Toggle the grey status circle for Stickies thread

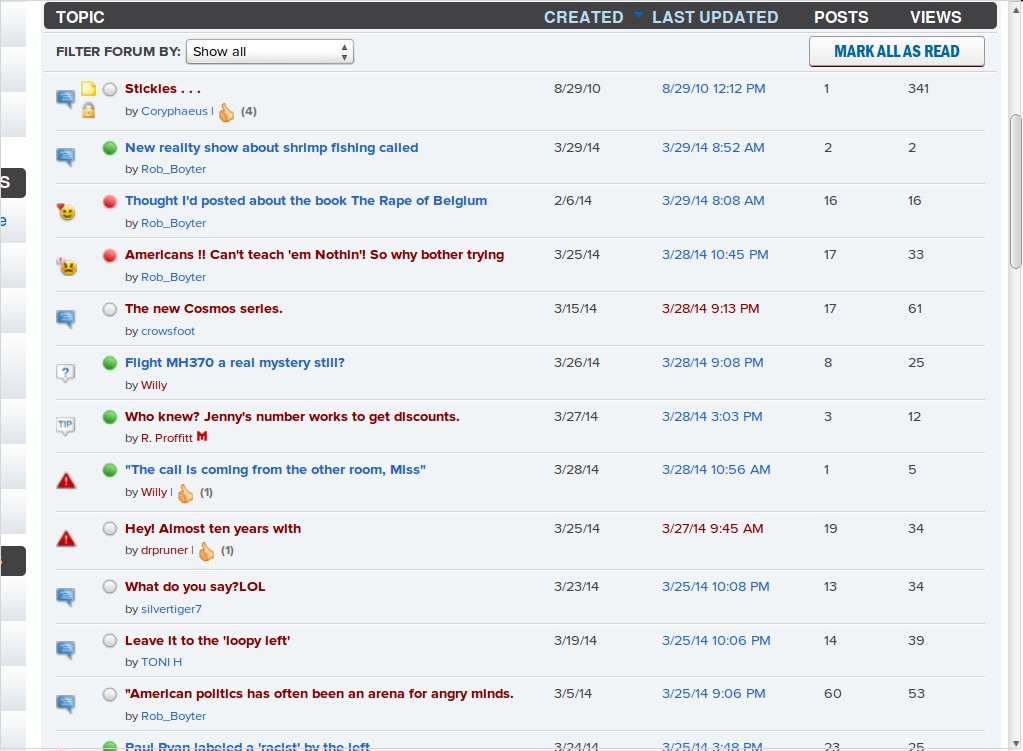click(x=110, y=89)
